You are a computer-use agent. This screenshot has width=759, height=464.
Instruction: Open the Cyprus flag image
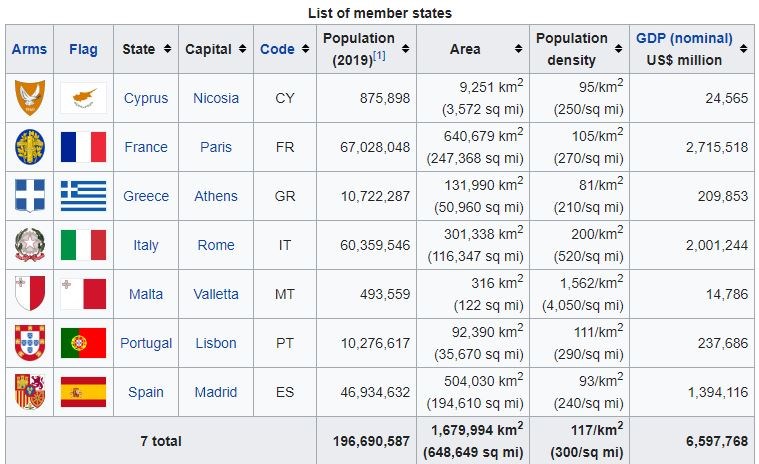[x=83, y=98]
